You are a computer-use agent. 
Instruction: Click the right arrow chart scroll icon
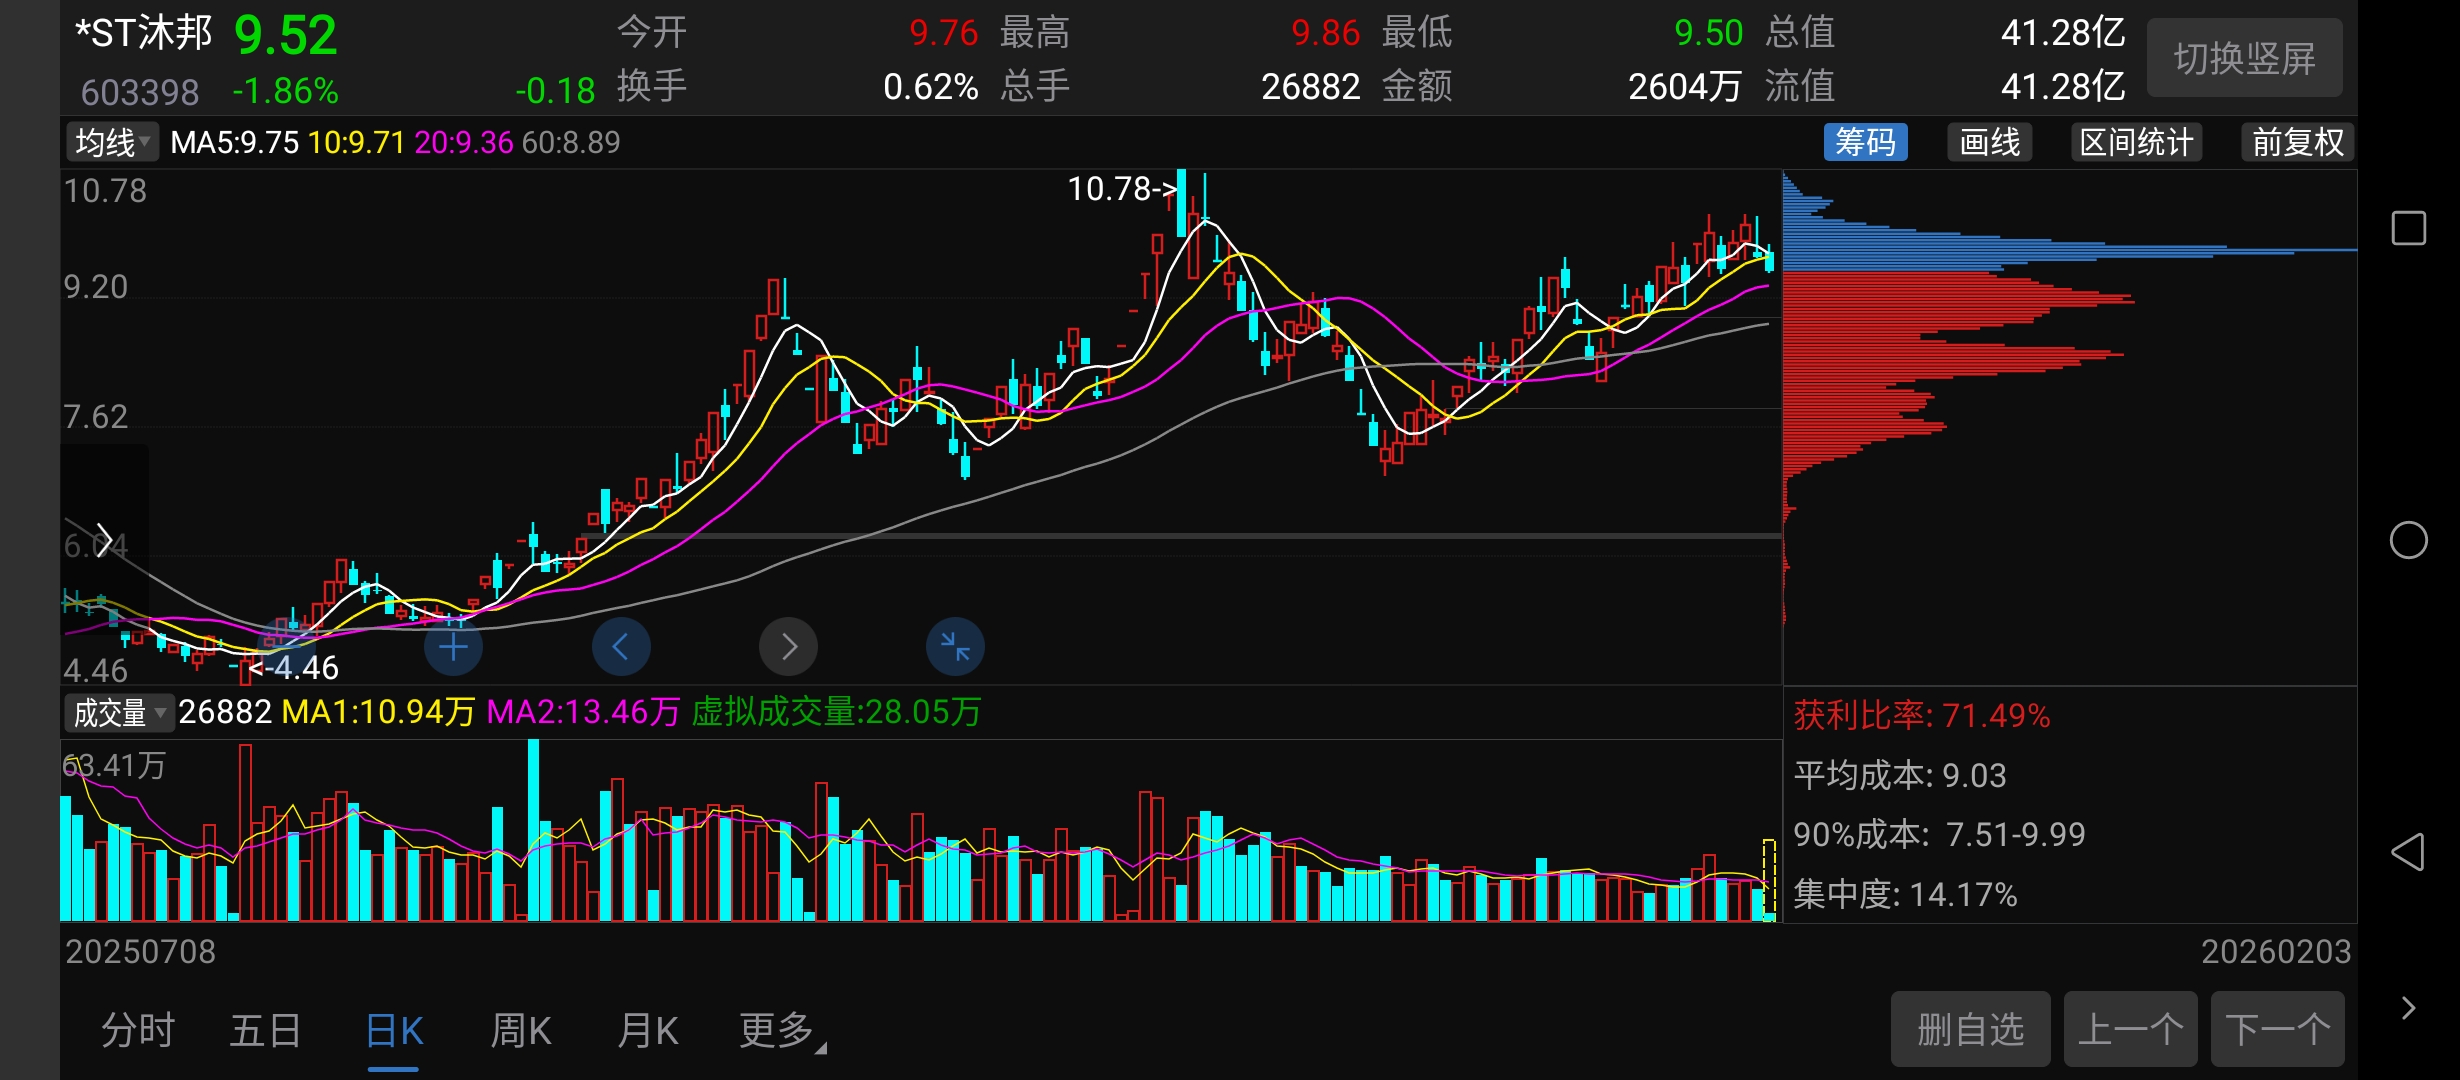pos(788,647)
